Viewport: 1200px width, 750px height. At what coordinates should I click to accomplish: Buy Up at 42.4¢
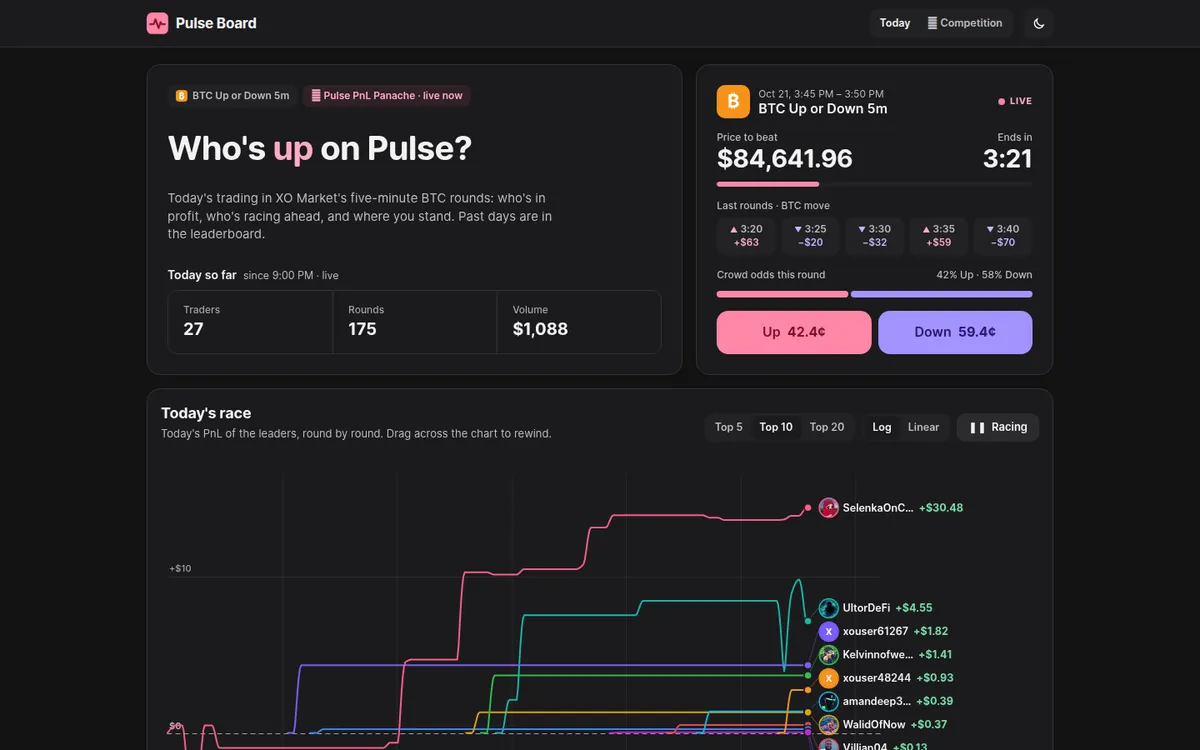(794, 332)
